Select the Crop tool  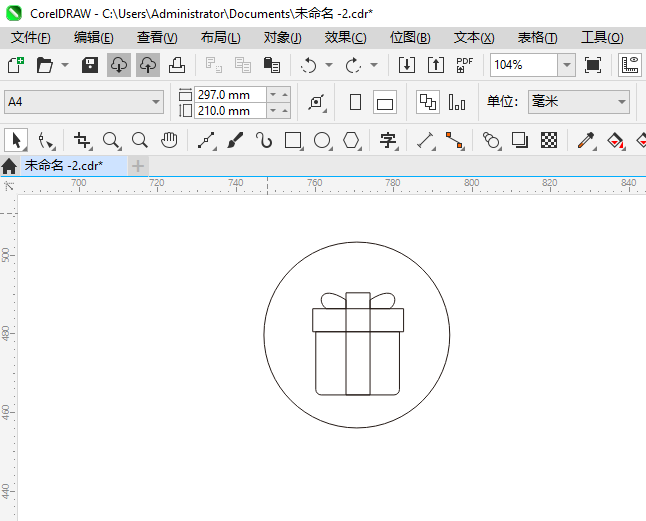click(x=82, y=140)
